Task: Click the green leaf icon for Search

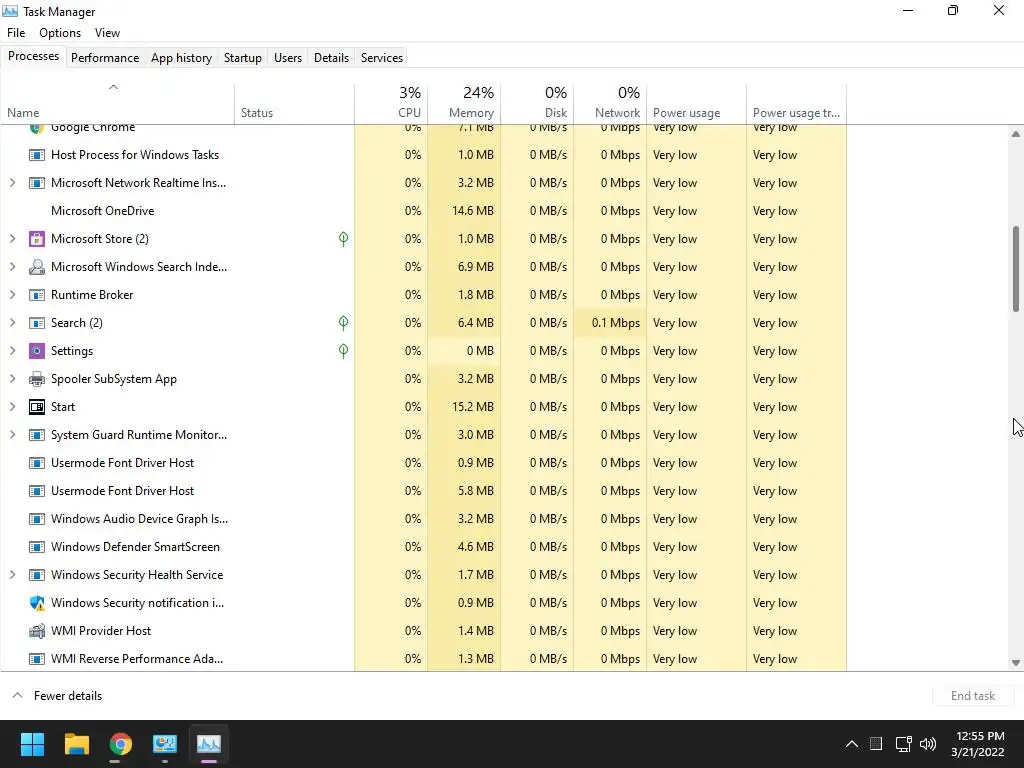Action: [344, 323]
